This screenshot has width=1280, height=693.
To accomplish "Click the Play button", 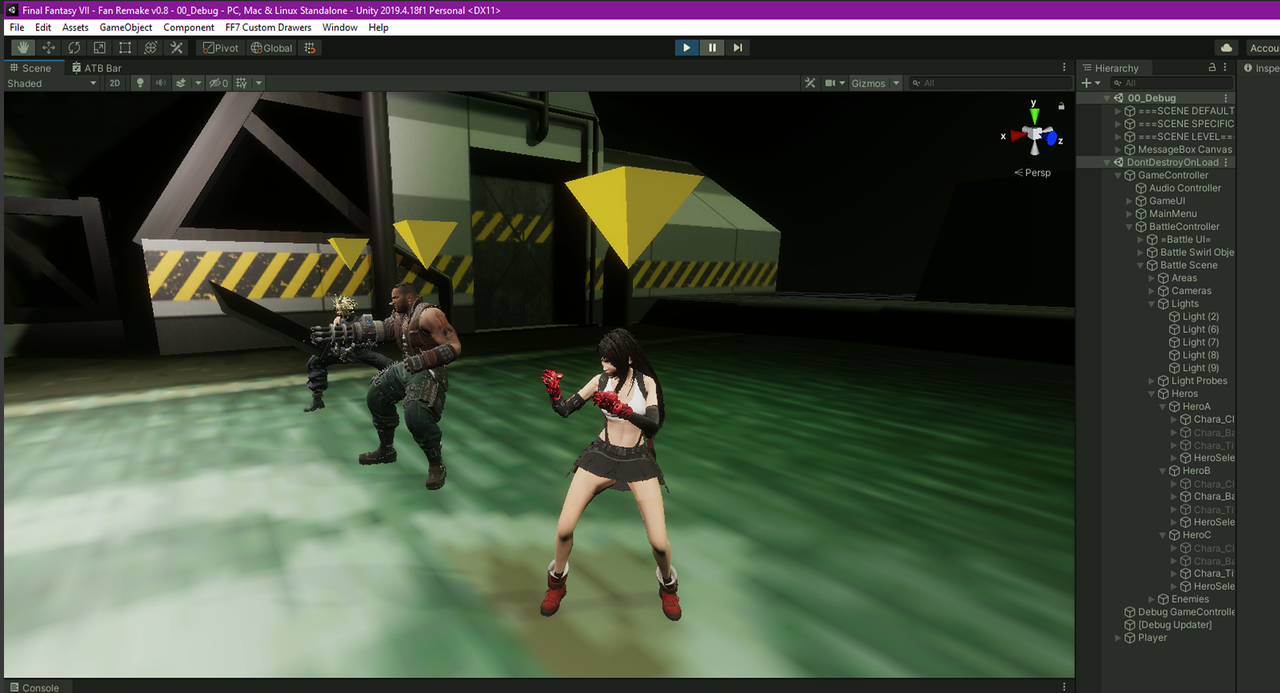I will coord(686,47).
